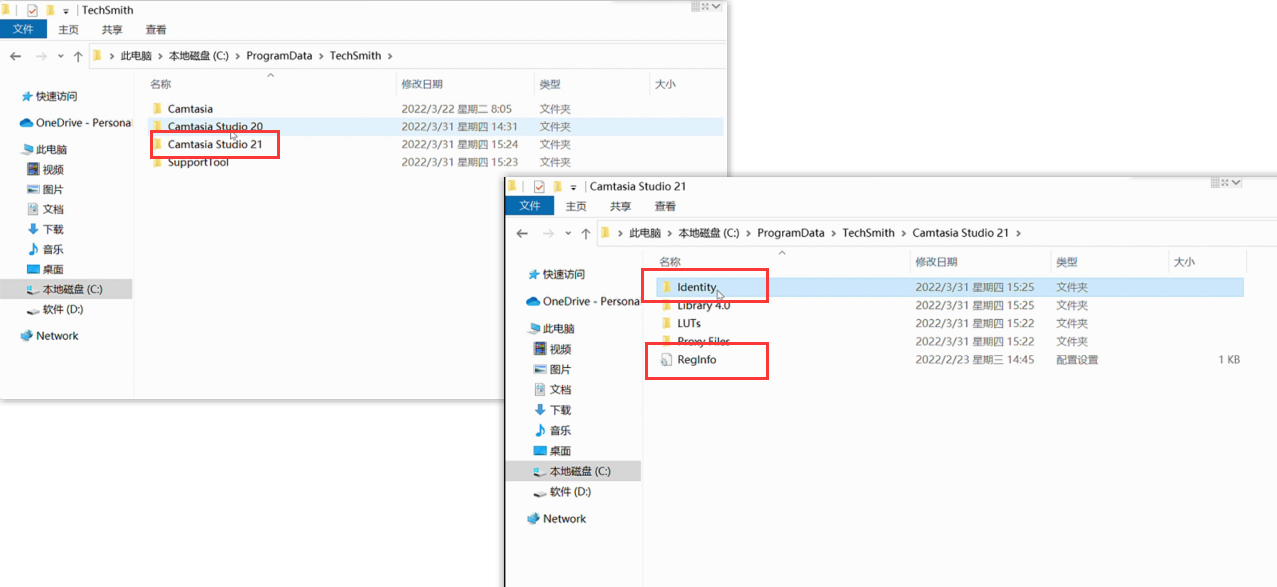1277x587 pixels.
Task: Click the back arrow in the TechSmith window
Action: [15, 56]
